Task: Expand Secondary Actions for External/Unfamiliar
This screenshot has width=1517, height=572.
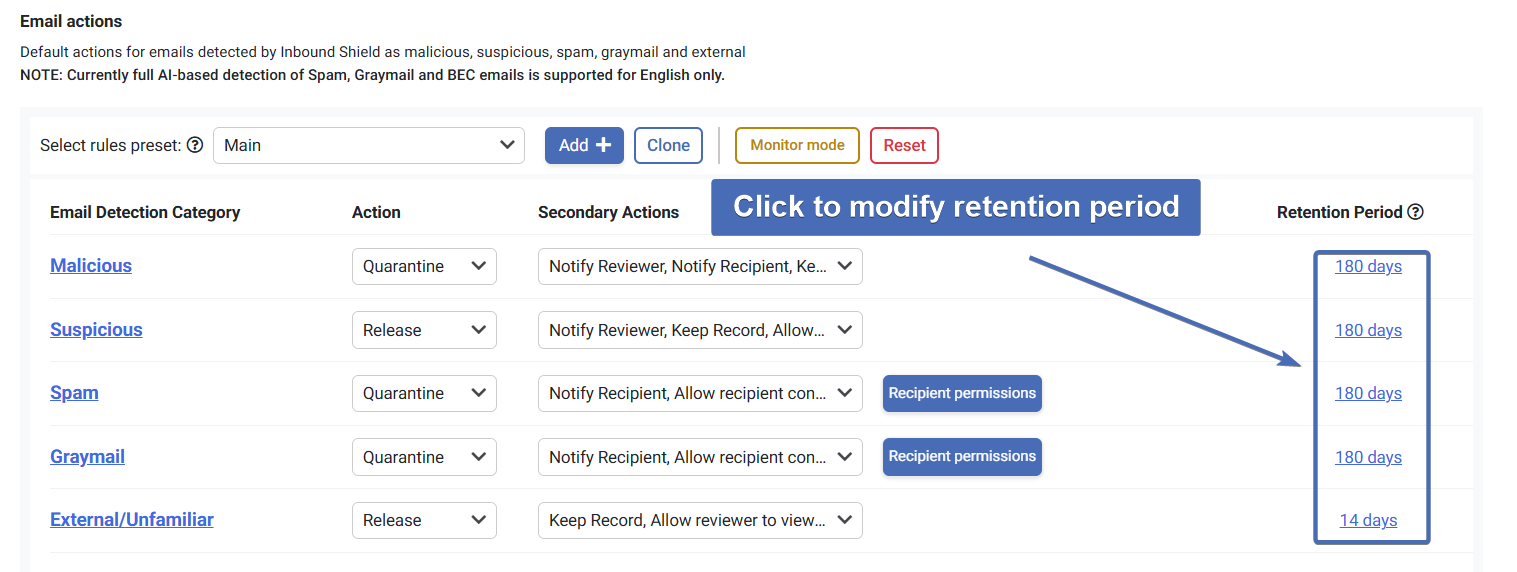Action: 700,520
